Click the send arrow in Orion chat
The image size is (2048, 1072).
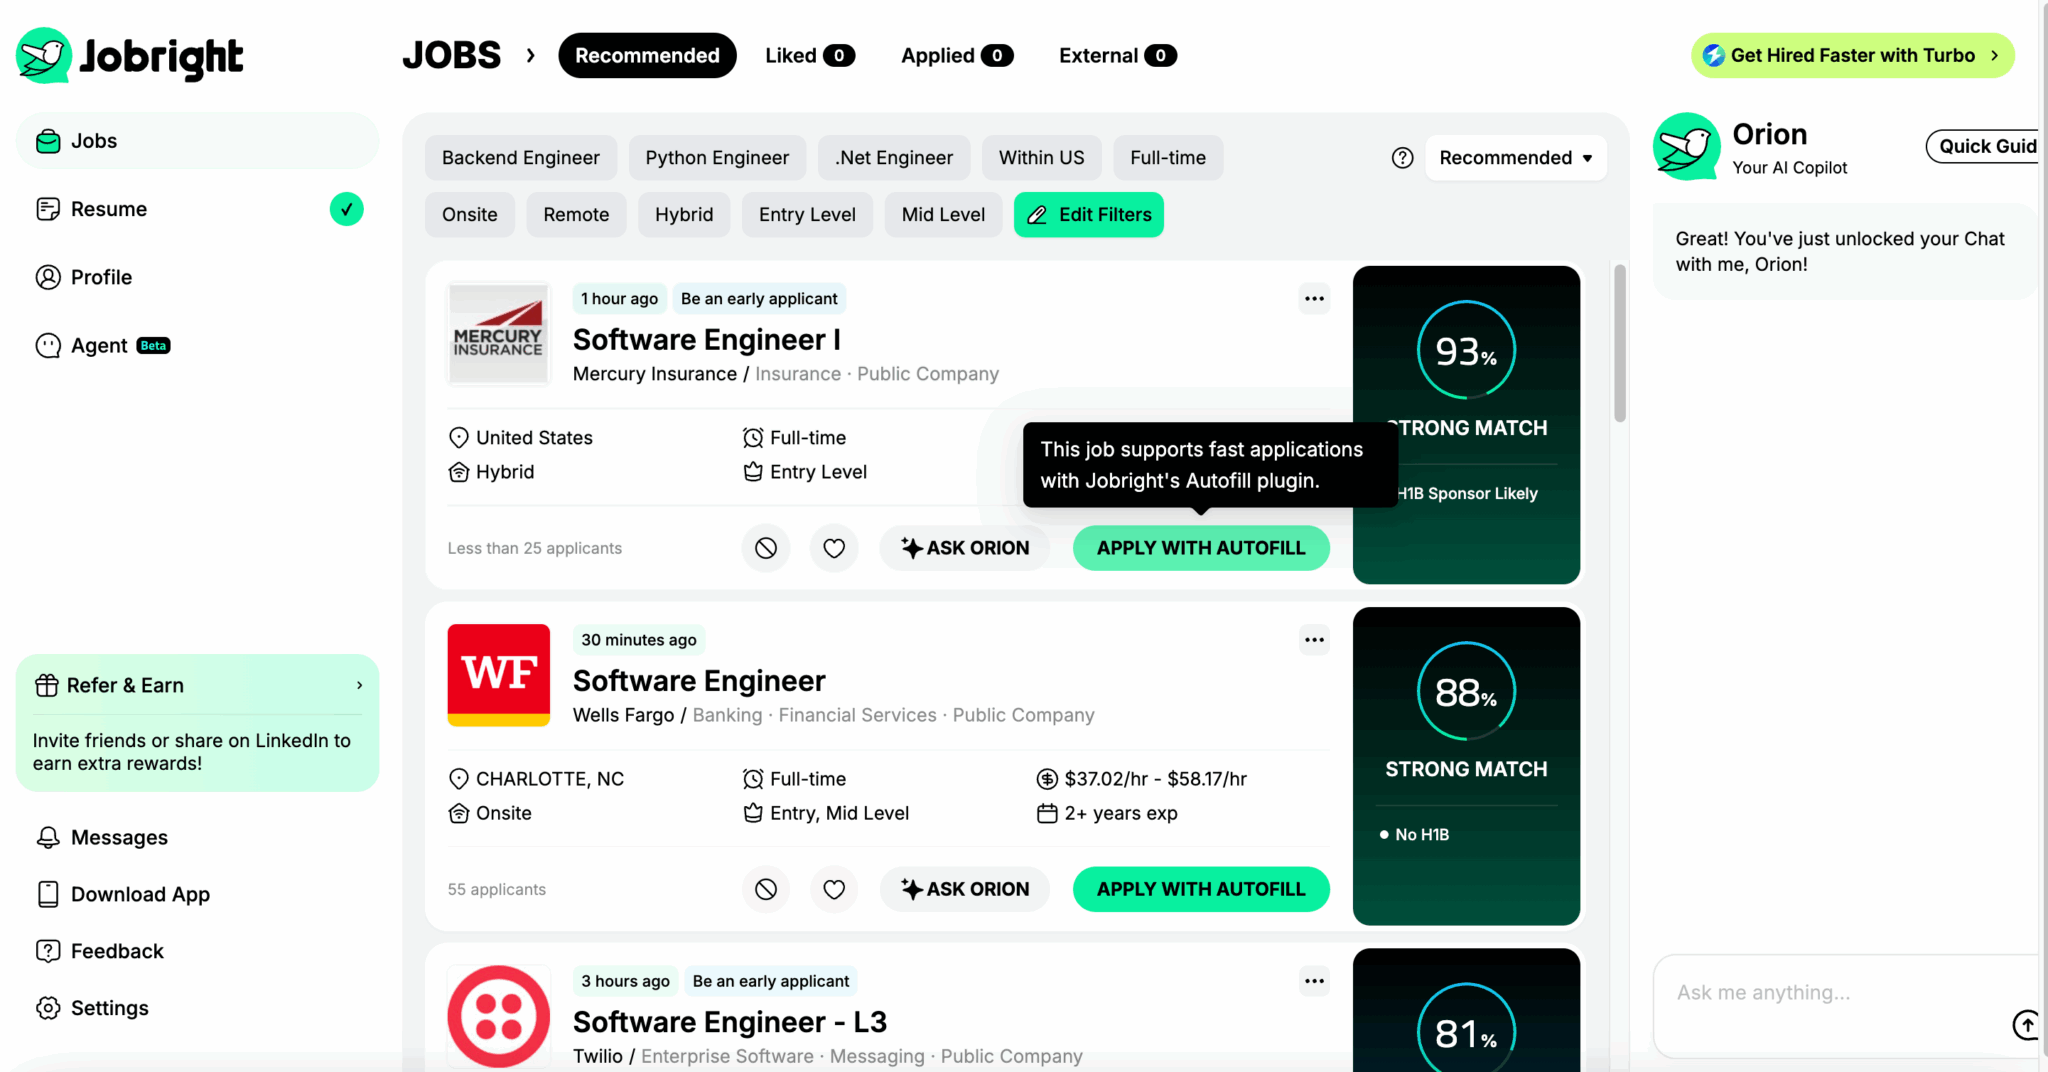tap(2026, 1024)
